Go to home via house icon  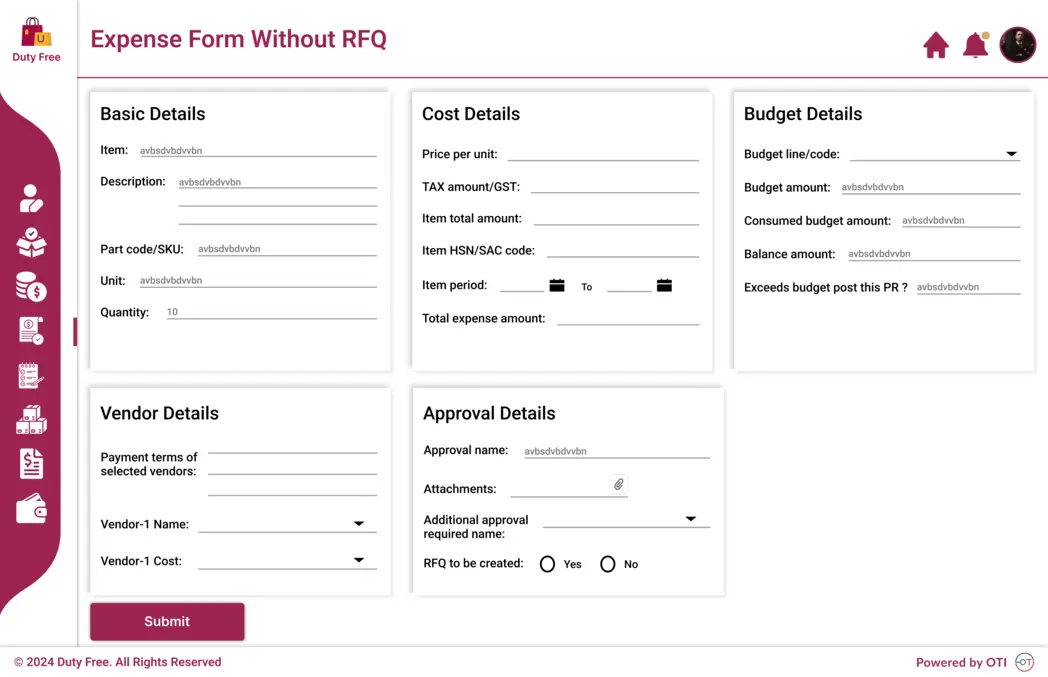tap(936, 45)
